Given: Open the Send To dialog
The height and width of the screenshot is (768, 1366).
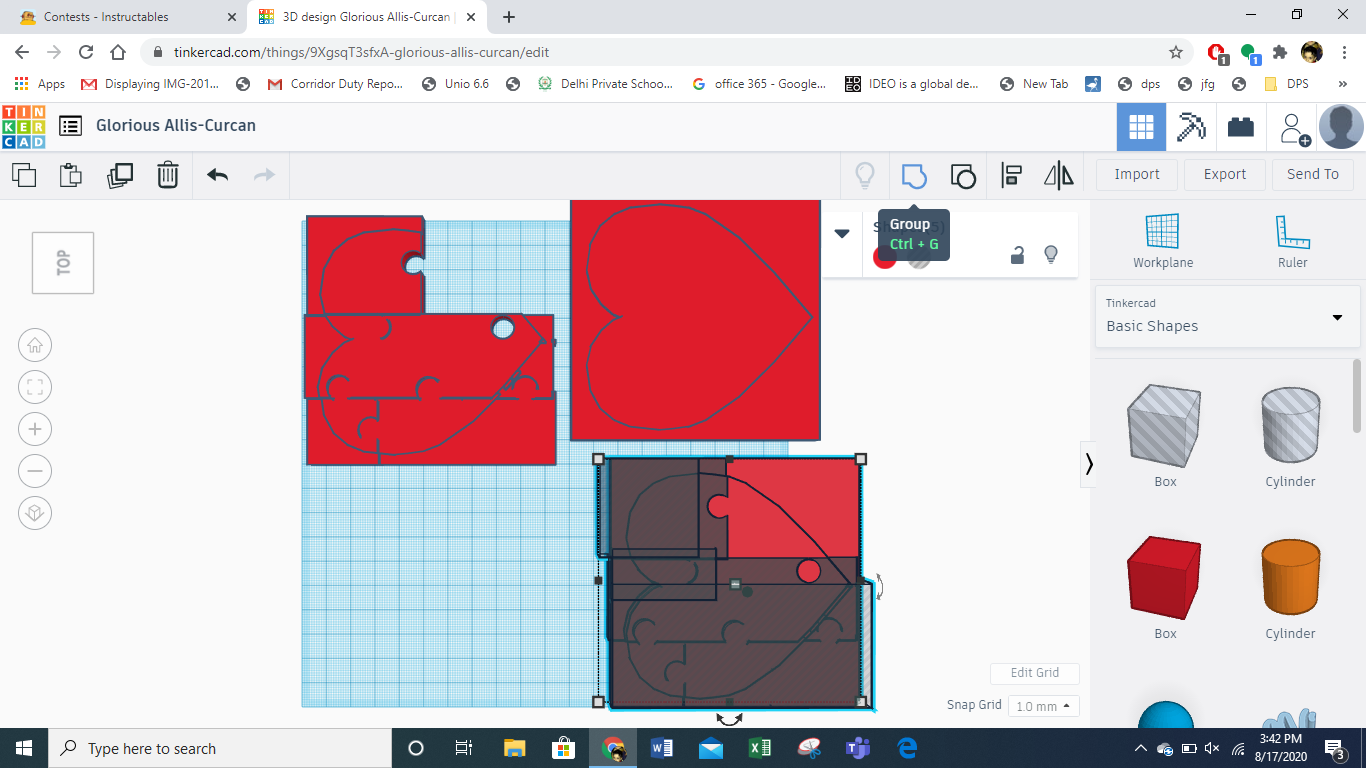Looking at the screenshot, I should point(1313,174).
